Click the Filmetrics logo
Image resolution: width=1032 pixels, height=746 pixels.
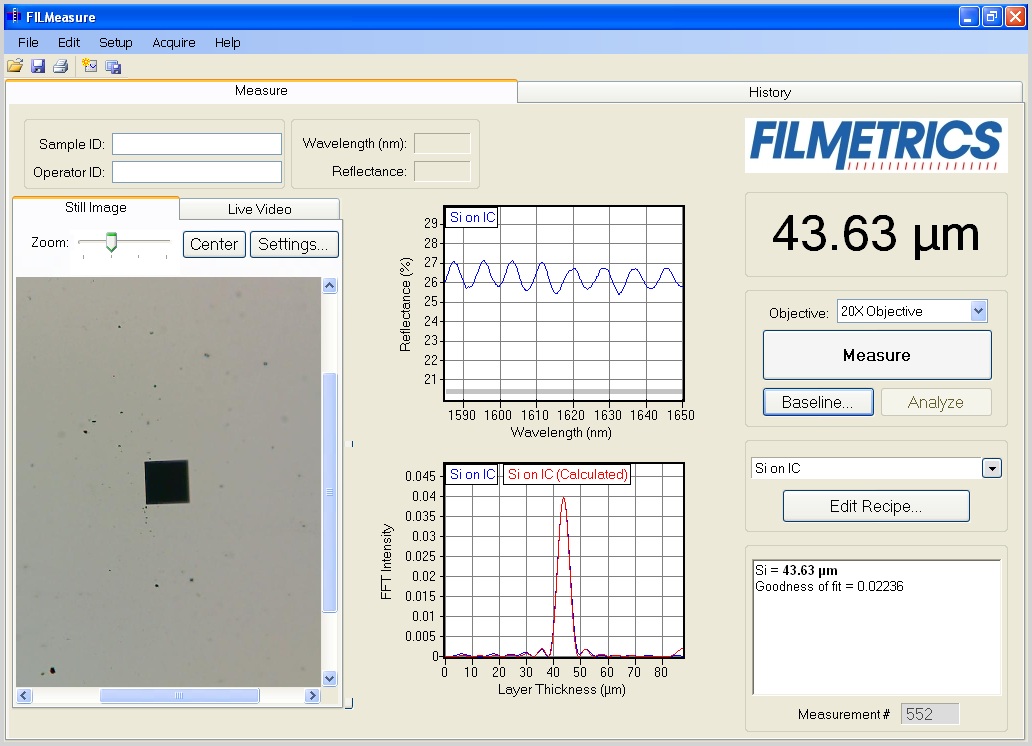pos(876,146)
